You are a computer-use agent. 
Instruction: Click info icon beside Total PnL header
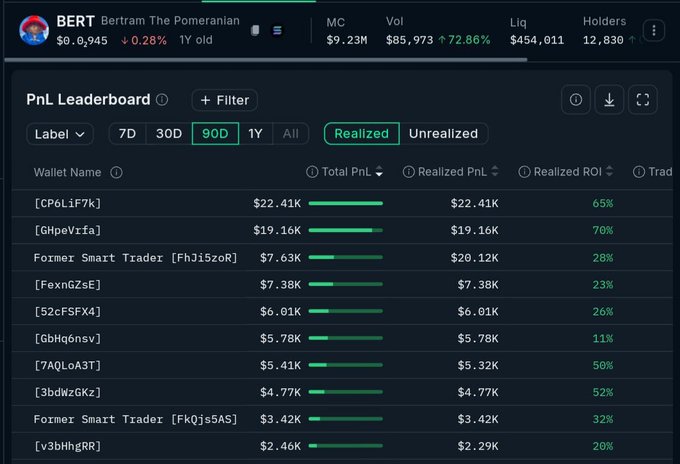(312, 172)
